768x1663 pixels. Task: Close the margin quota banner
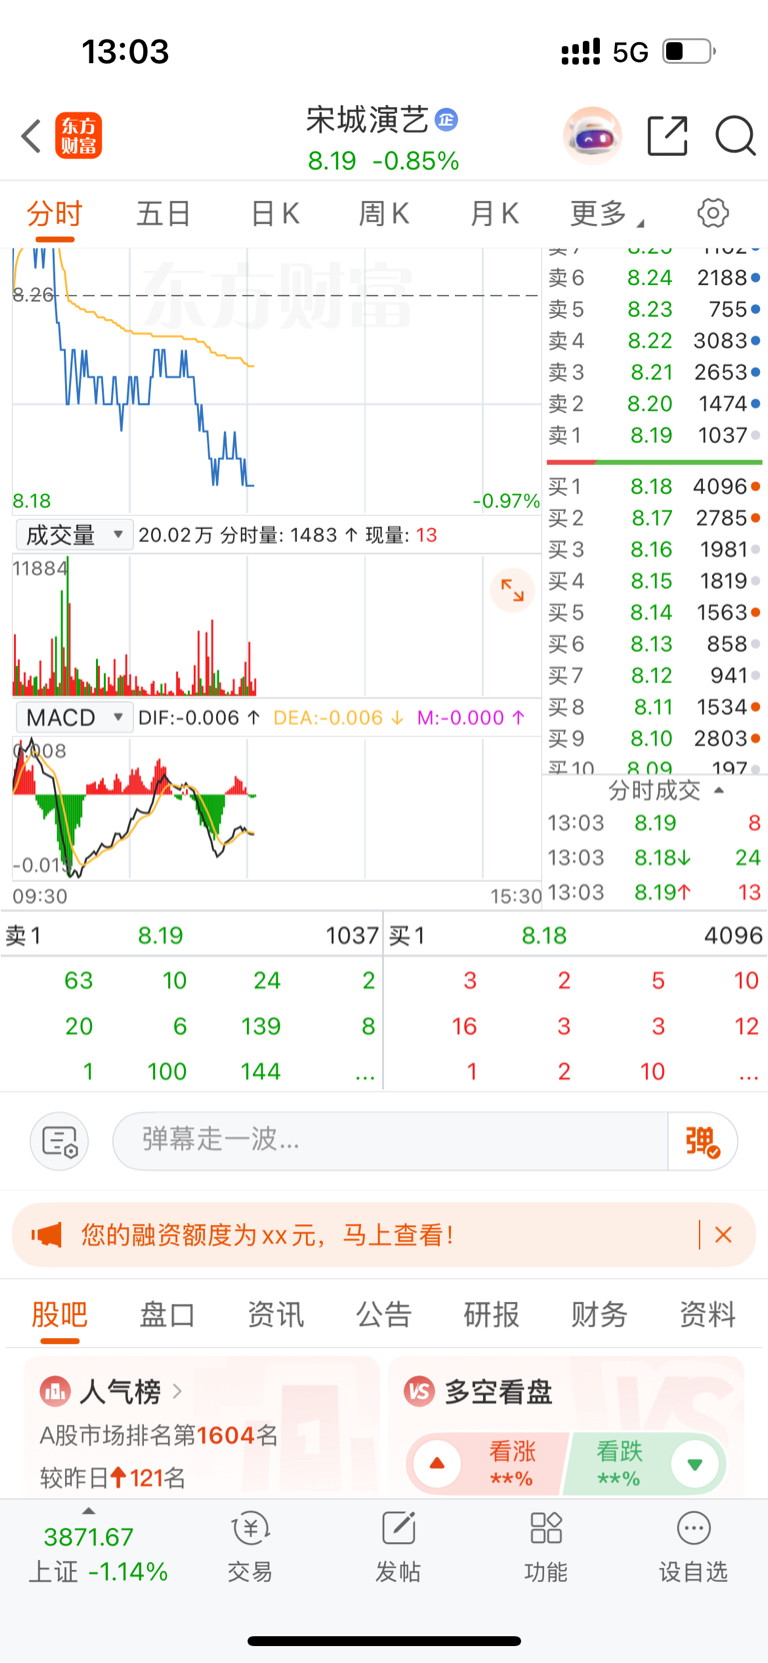point(723,1235)
